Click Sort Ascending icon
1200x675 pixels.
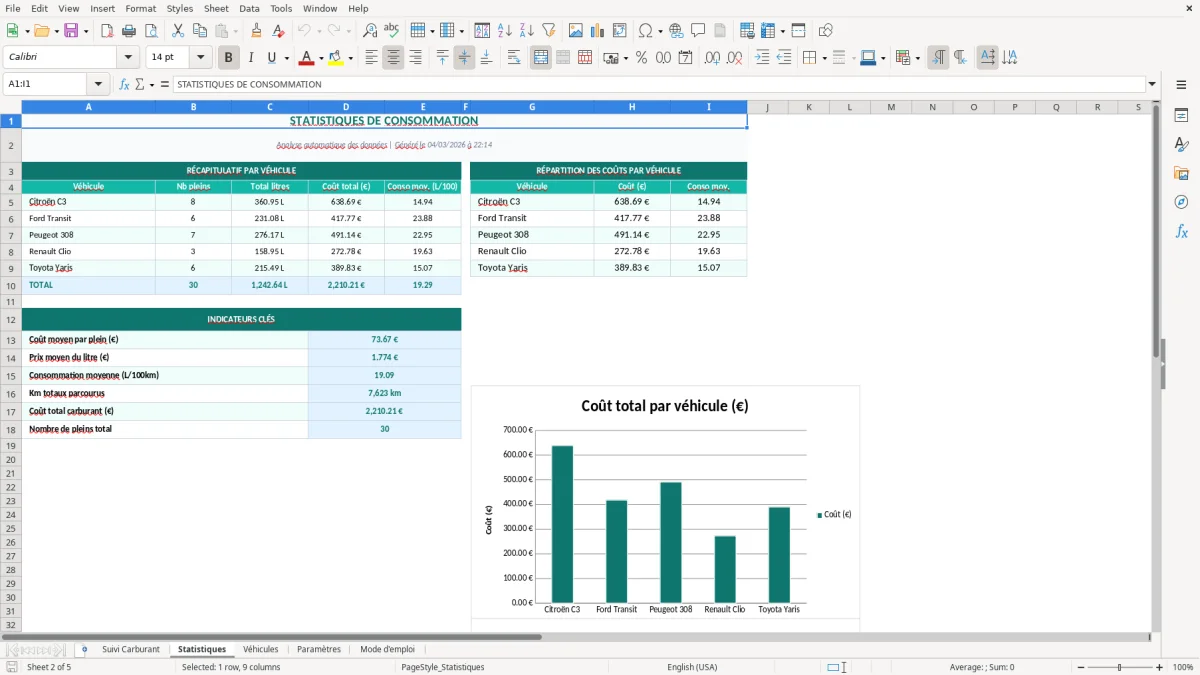click(504, 31)
